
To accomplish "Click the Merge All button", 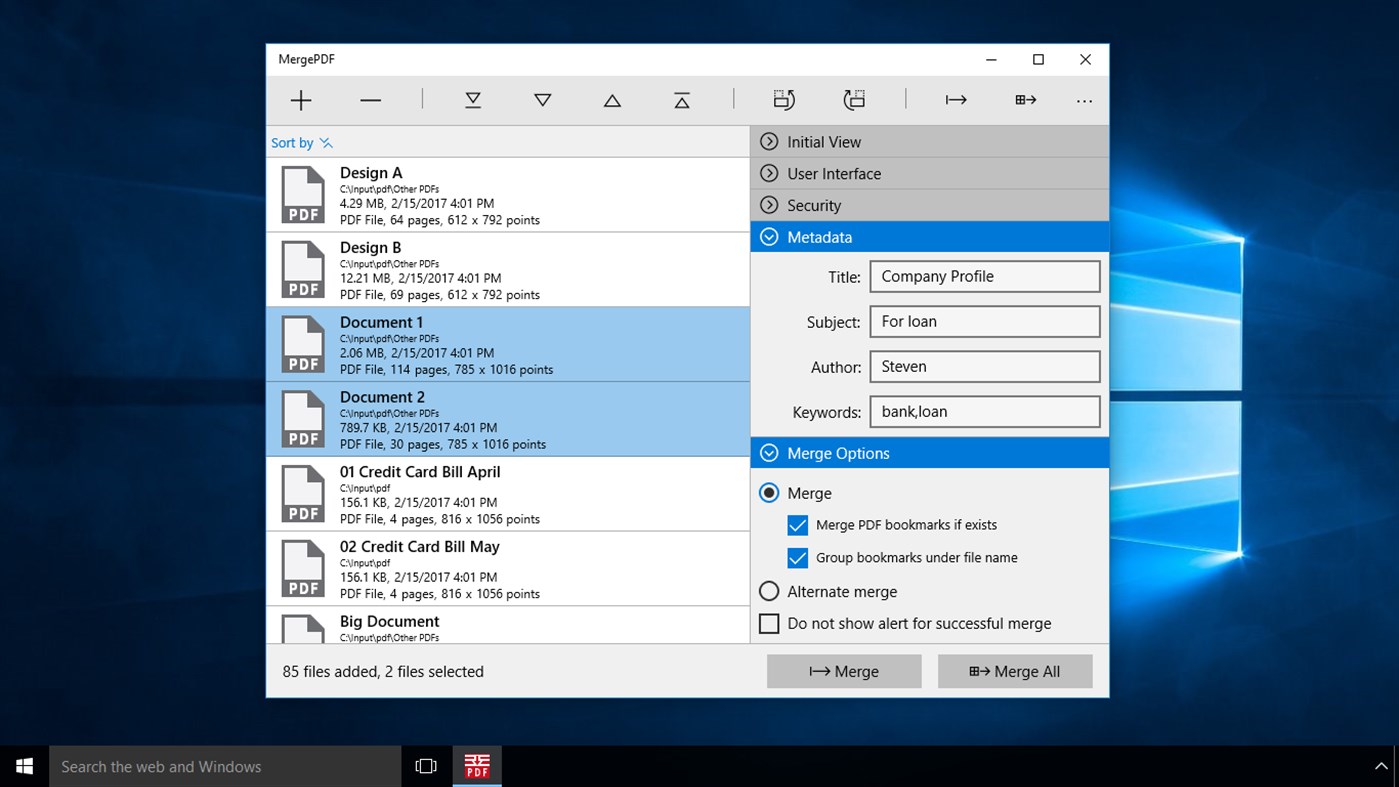I will point(1015,671).
